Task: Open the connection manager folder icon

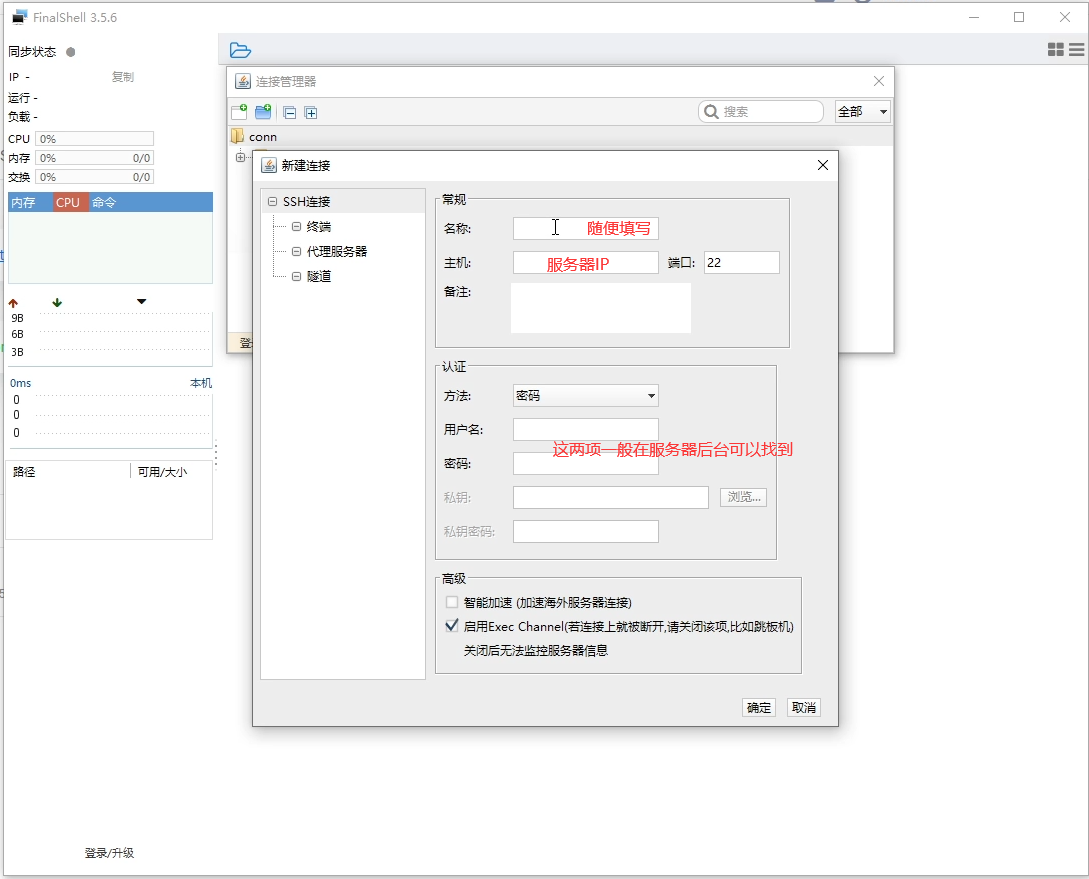Action: point(240,50)
